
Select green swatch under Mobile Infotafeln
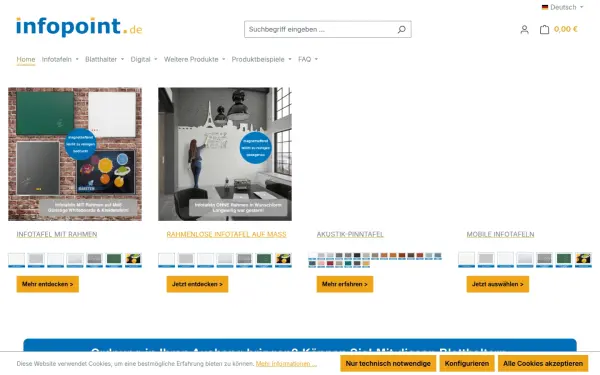point(564,260)
